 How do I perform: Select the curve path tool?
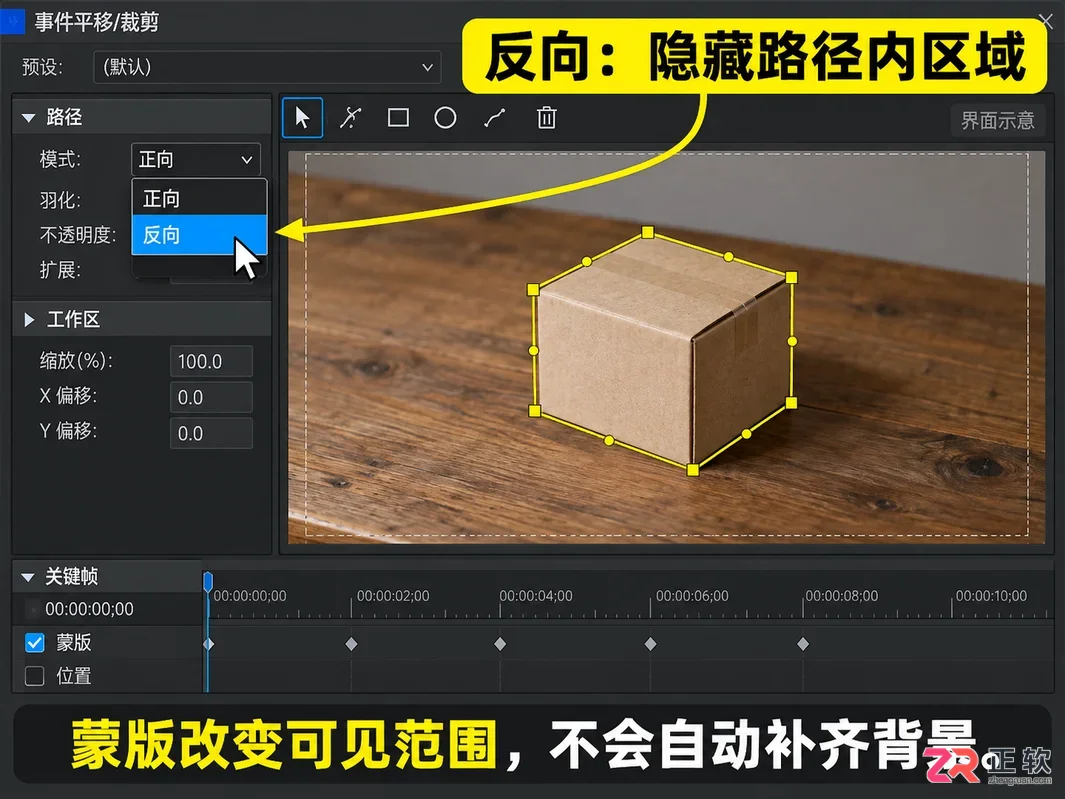(494, 118)
